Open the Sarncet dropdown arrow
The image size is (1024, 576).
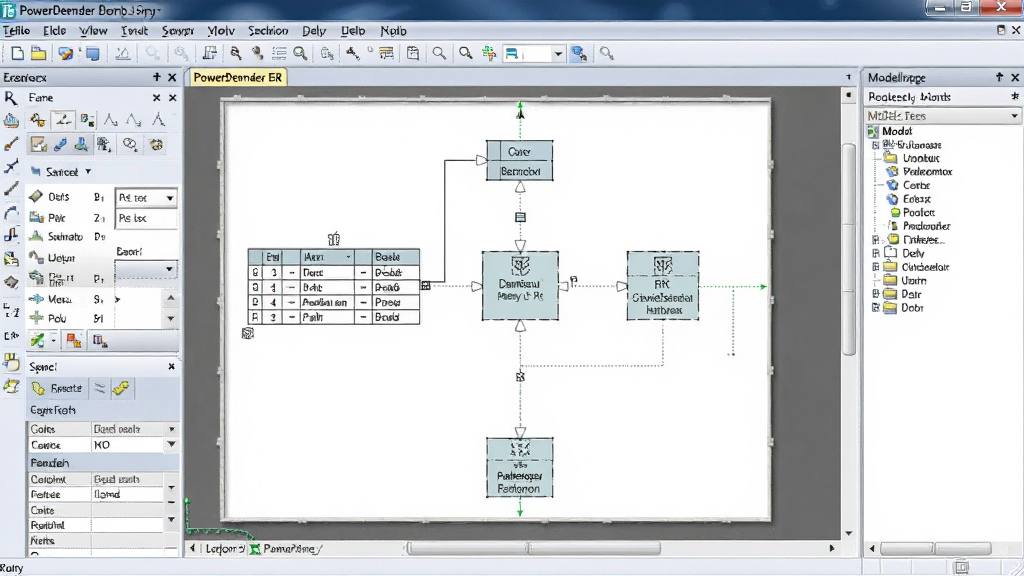88,172
